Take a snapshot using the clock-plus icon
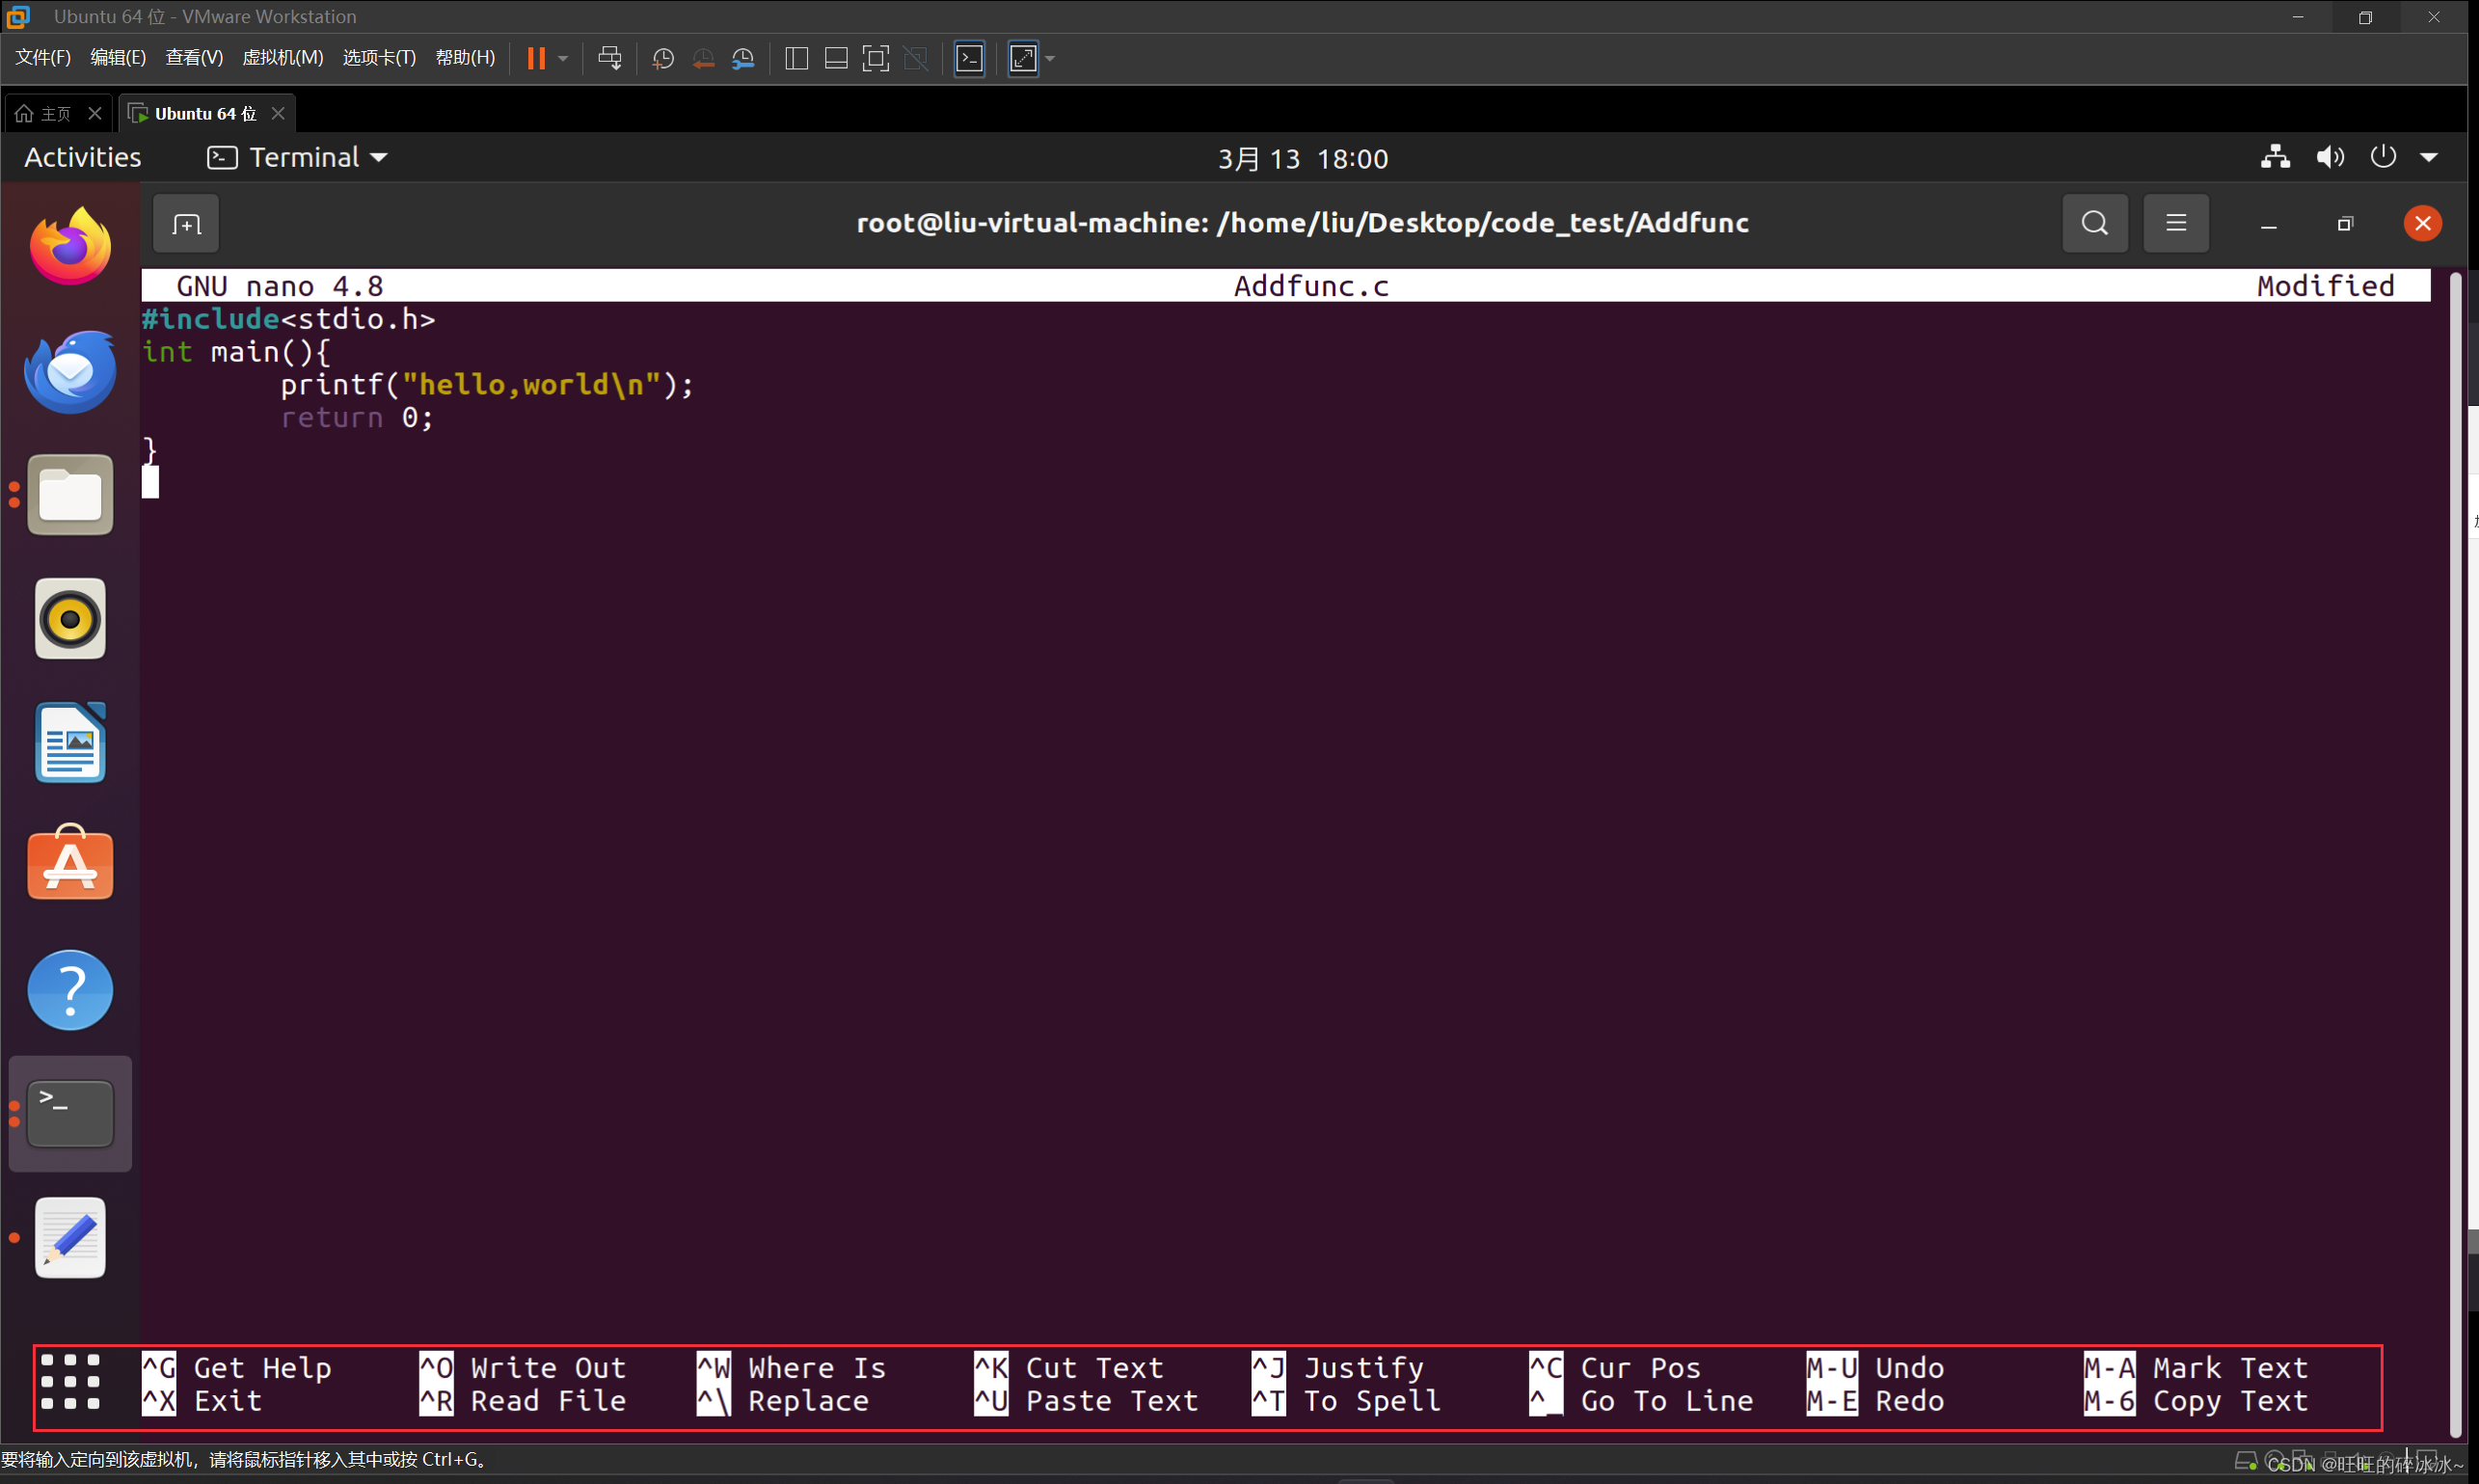The image size is (2479, 1484). point(662,59)
